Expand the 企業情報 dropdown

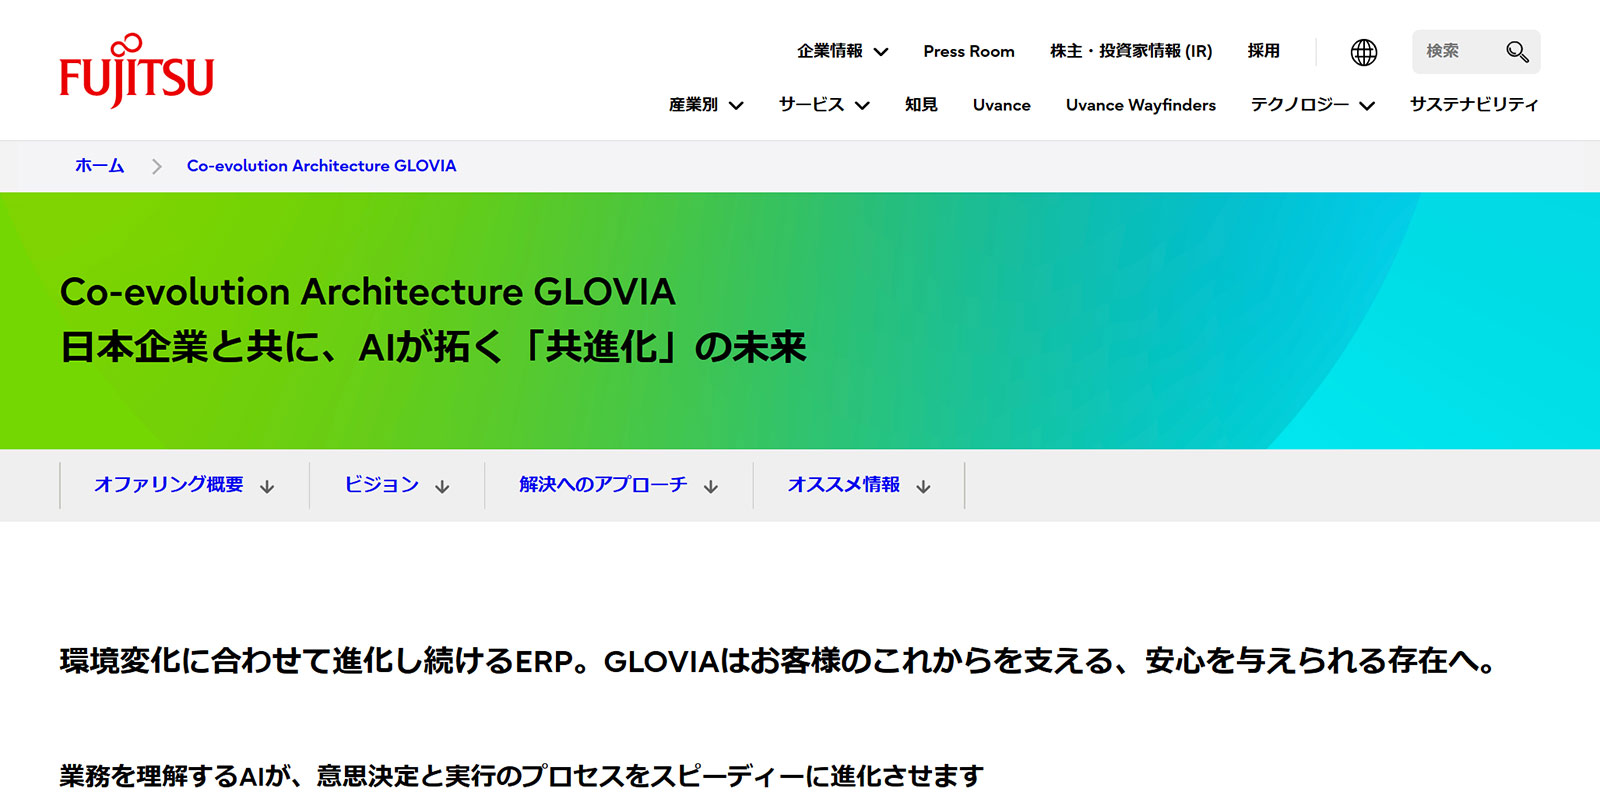pyautogui.click(x=842, y=51)
